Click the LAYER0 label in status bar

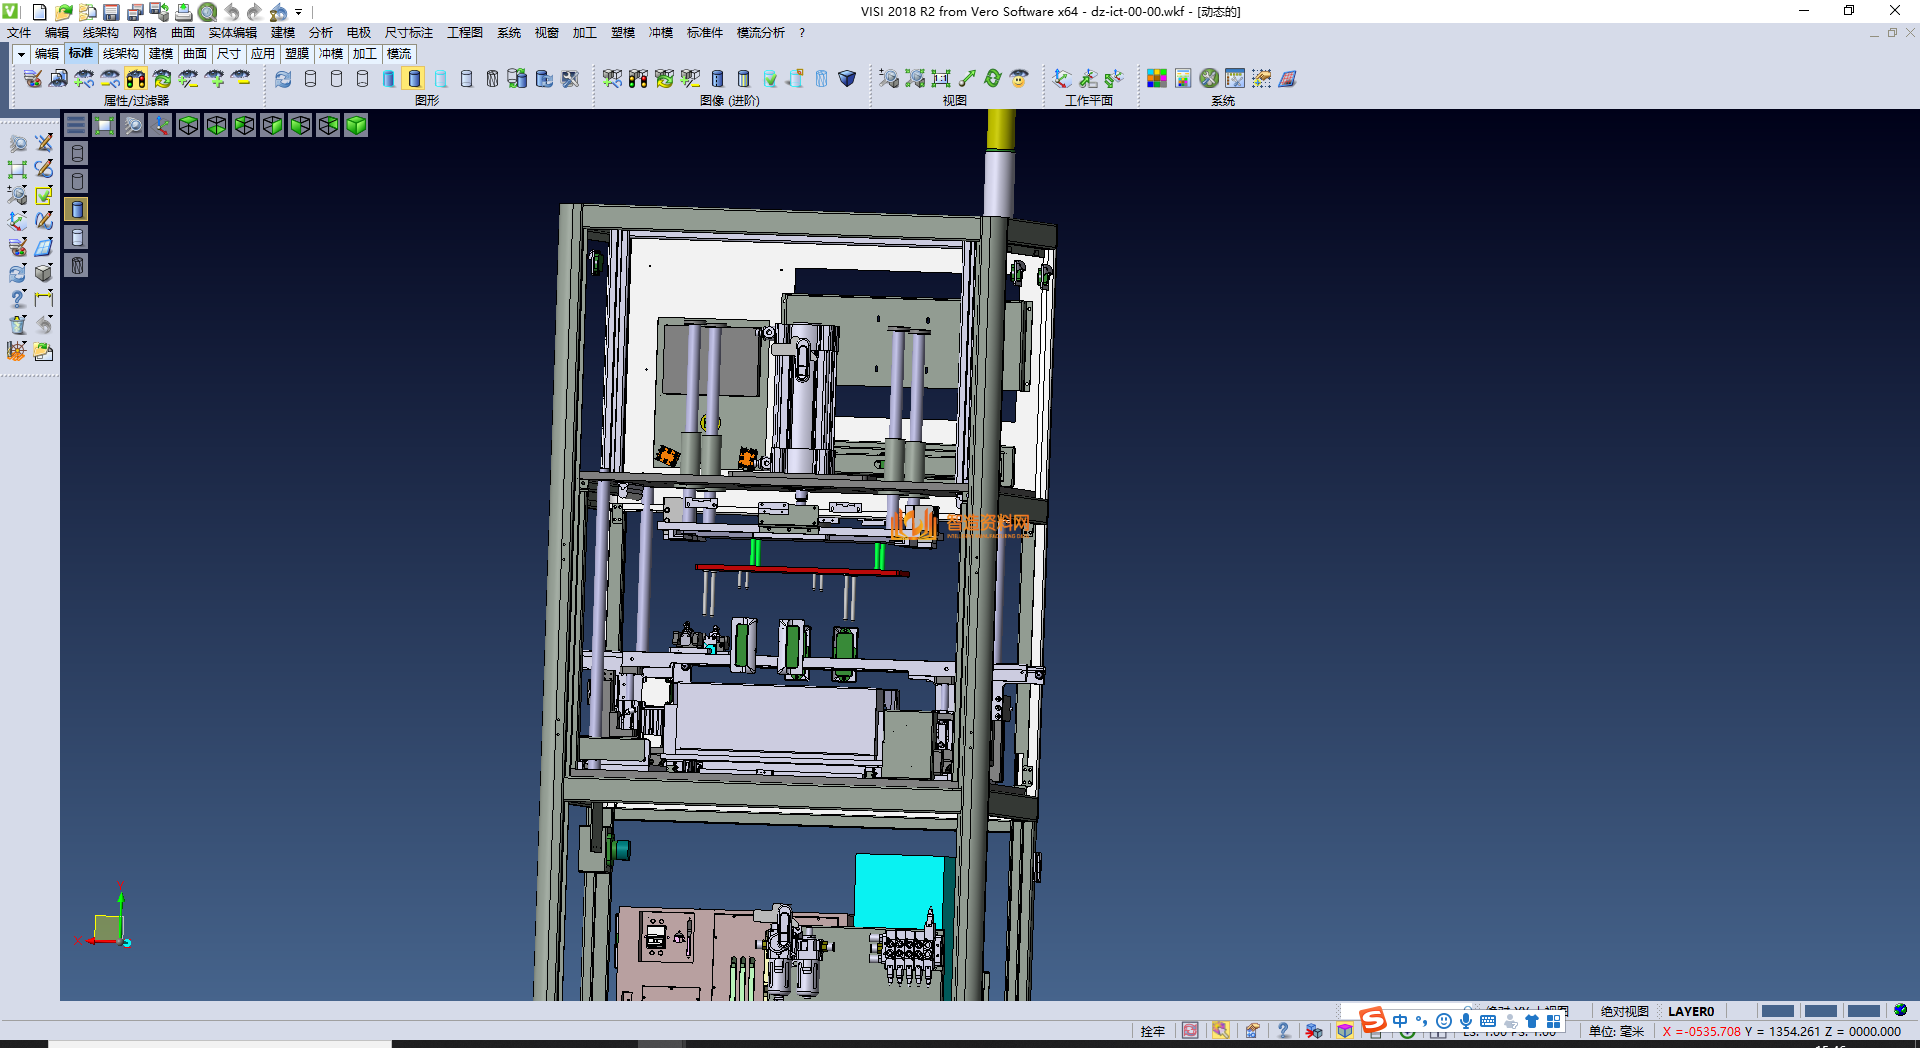(x=1690, y=1011)
